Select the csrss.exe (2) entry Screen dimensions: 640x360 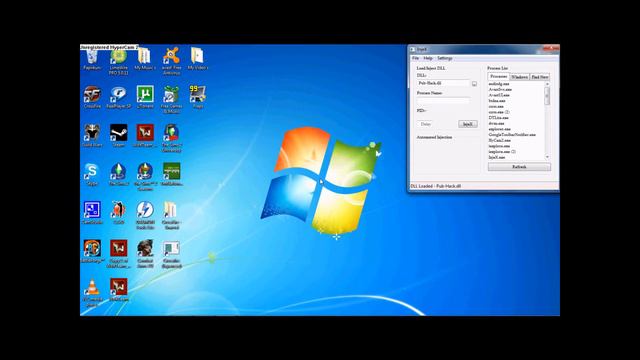point(499,112)
